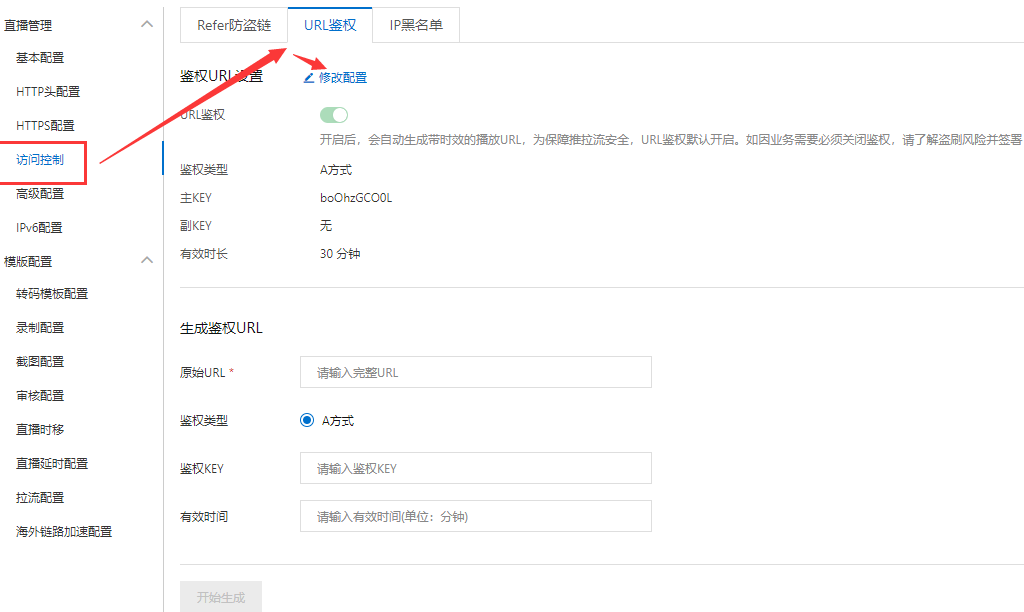The height and width of the screenshot is (612, 1024).
Task: Switch to the Refer防盗链 tab
Action: coord(234,25)
